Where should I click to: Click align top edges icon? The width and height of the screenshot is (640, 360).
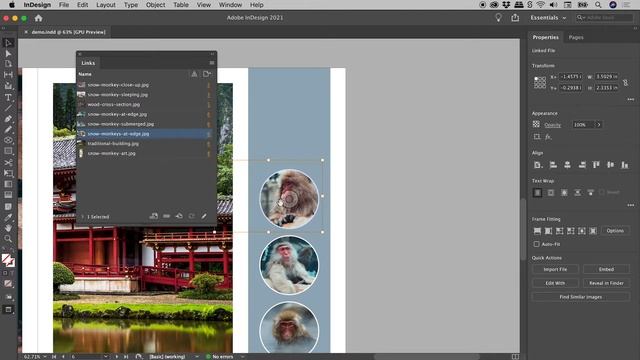click(596, 165)
